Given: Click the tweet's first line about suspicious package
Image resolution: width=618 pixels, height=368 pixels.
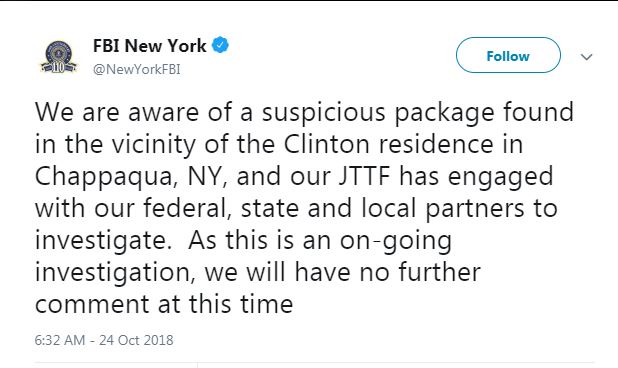Looking at the screenshot, I should click(304, 113).
